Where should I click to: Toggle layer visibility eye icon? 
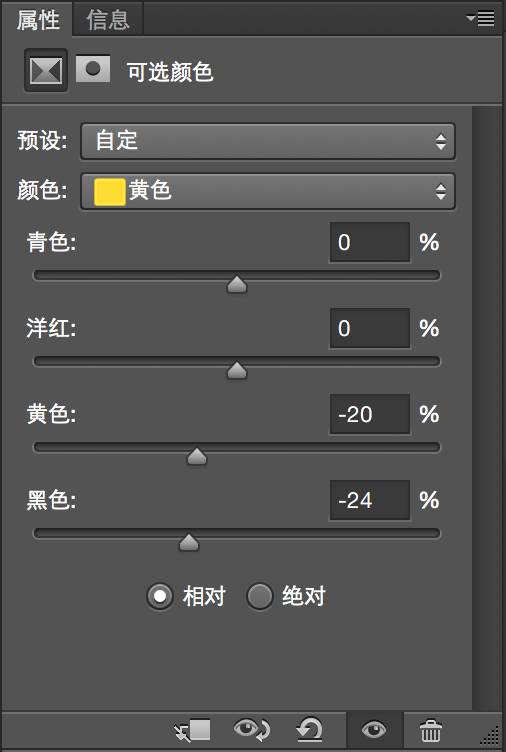click(x=374, y=730)
